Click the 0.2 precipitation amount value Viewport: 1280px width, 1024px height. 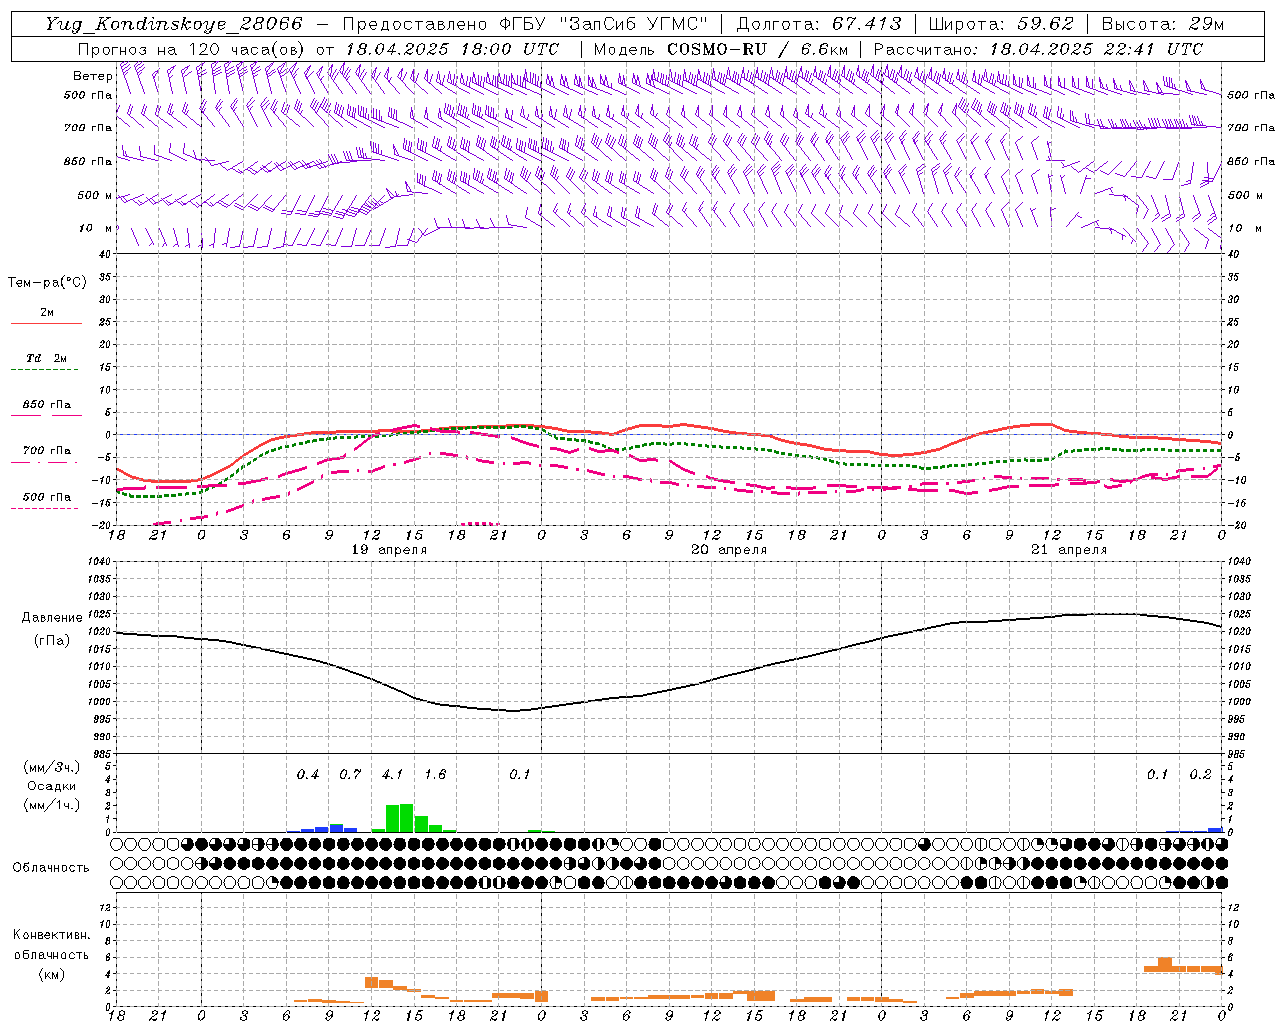1200,775
